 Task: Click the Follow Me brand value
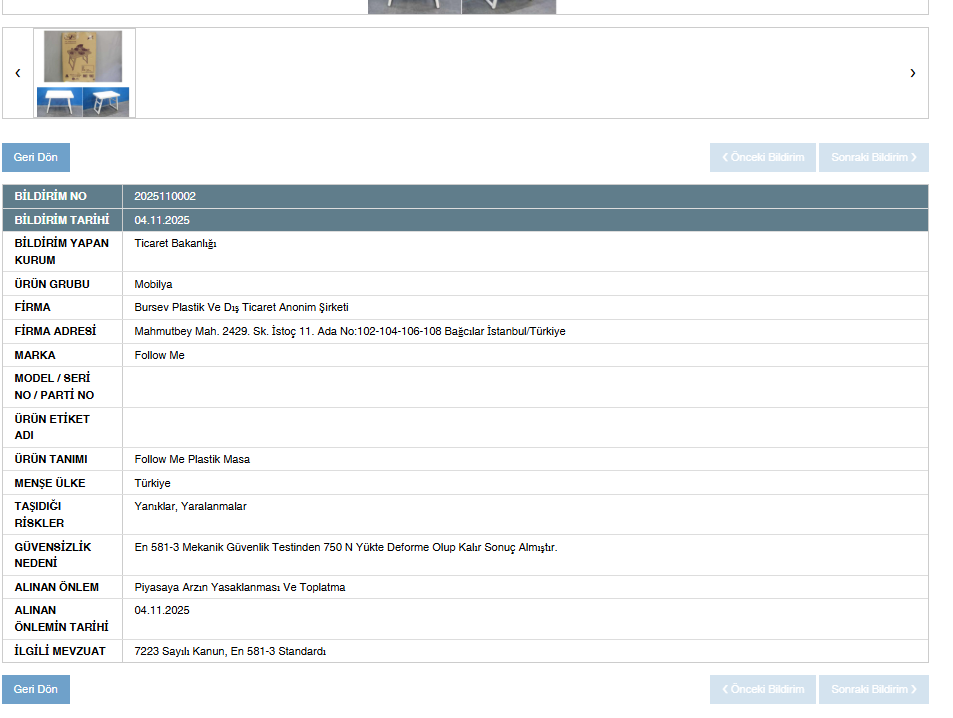159,356
